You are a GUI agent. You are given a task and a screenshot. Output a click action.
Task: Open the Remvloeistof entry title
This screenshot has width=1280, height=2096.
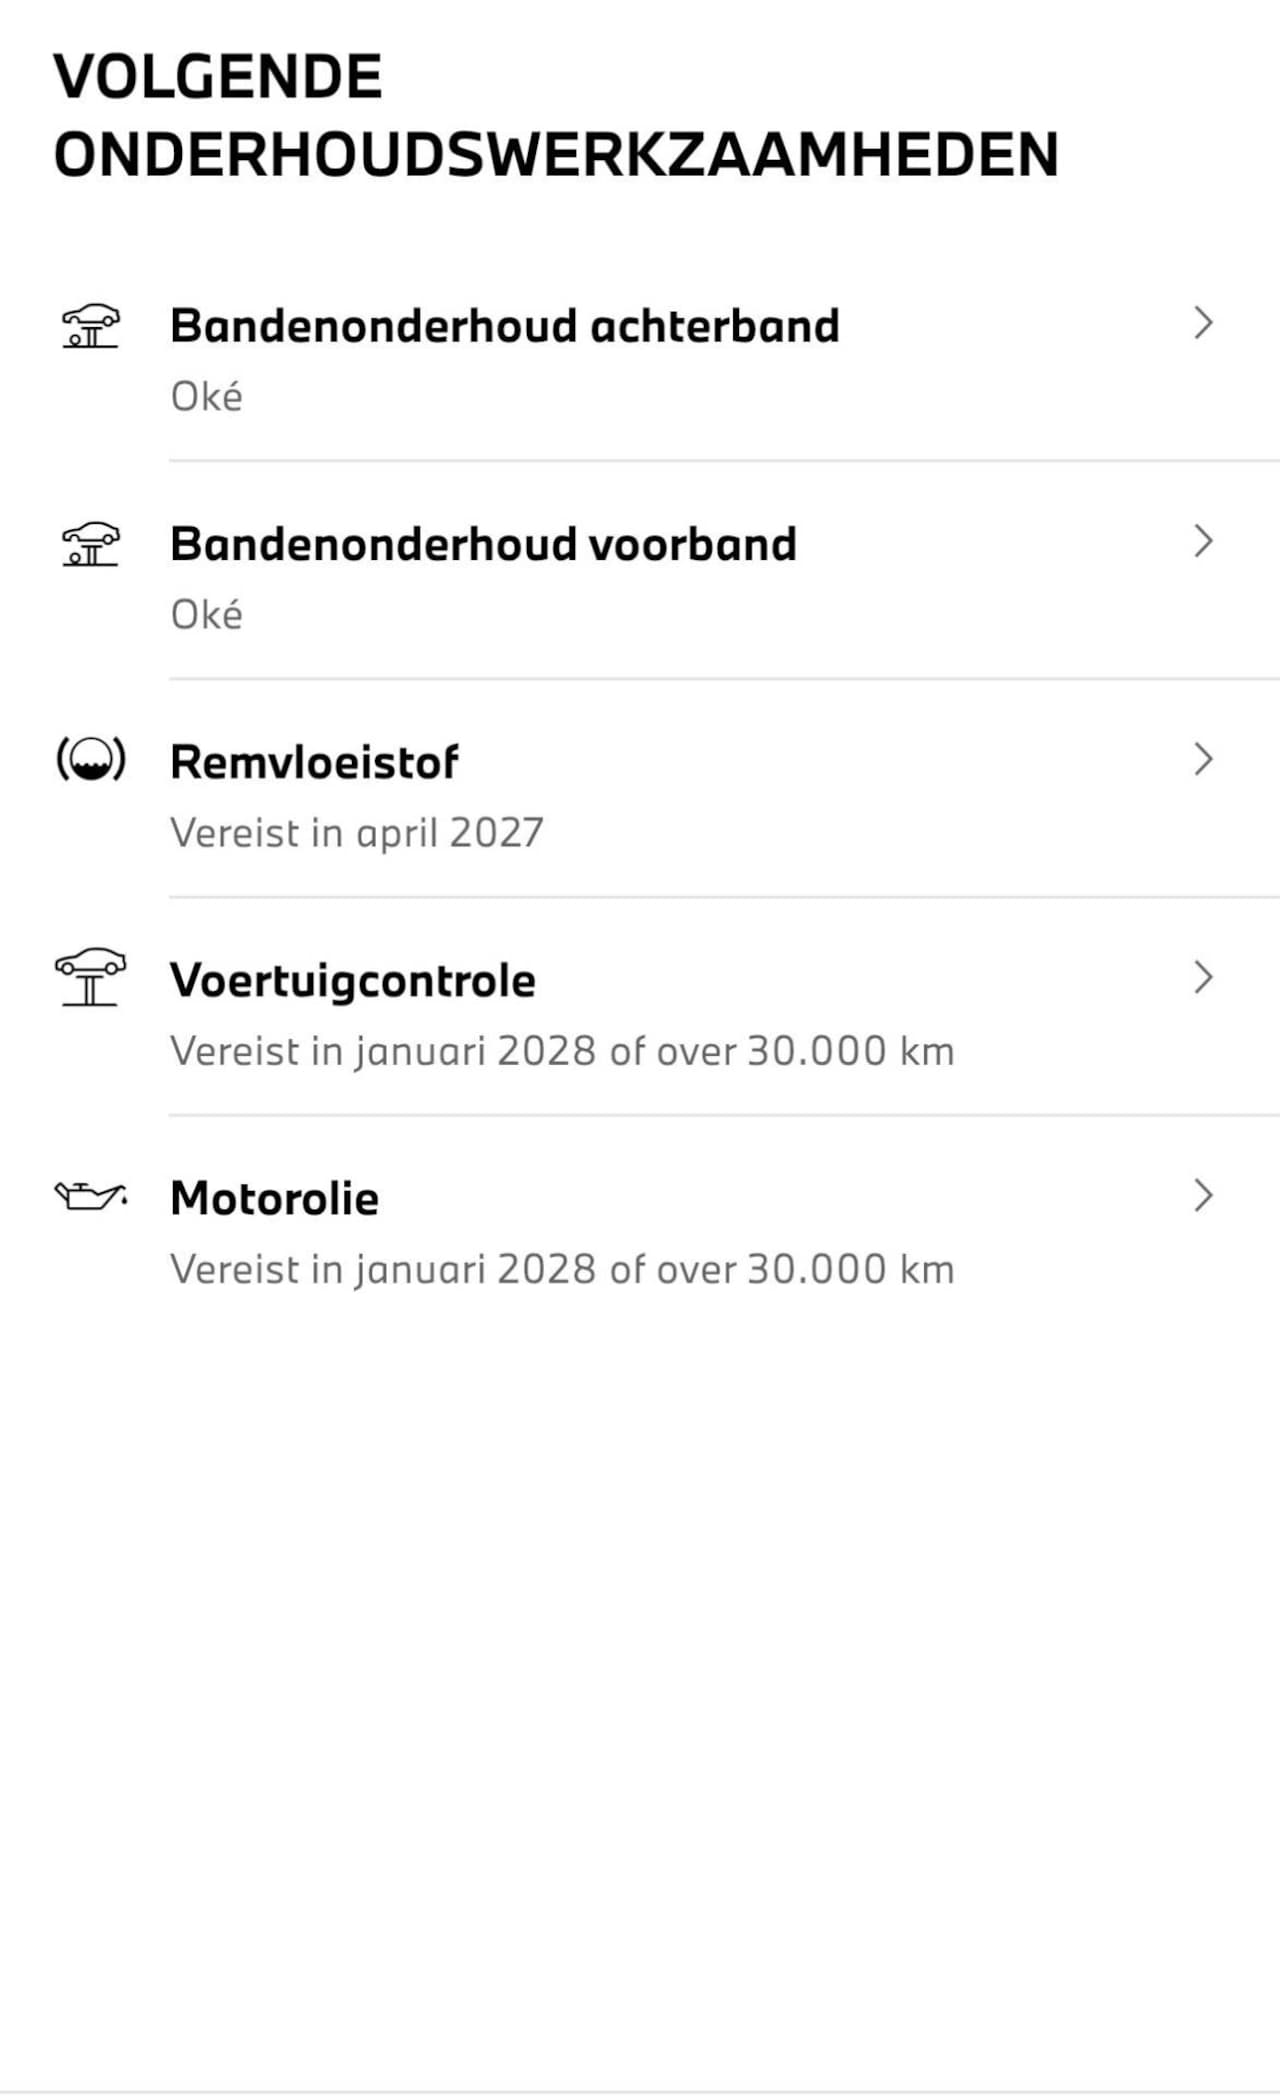[x=314, y=762]
